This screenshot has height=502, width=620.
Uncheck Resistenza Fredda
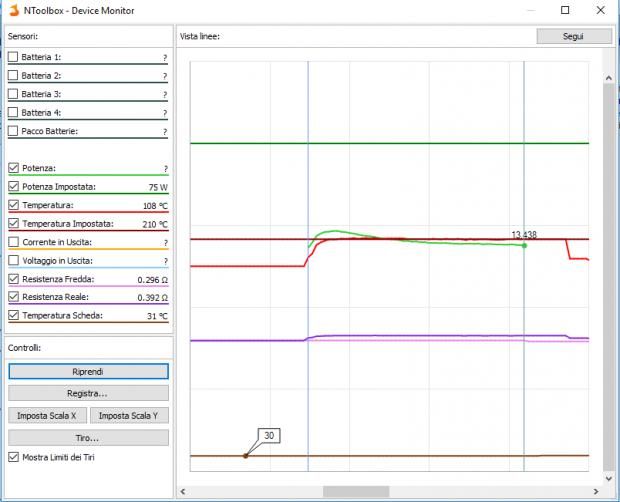[x=13, y=279]
